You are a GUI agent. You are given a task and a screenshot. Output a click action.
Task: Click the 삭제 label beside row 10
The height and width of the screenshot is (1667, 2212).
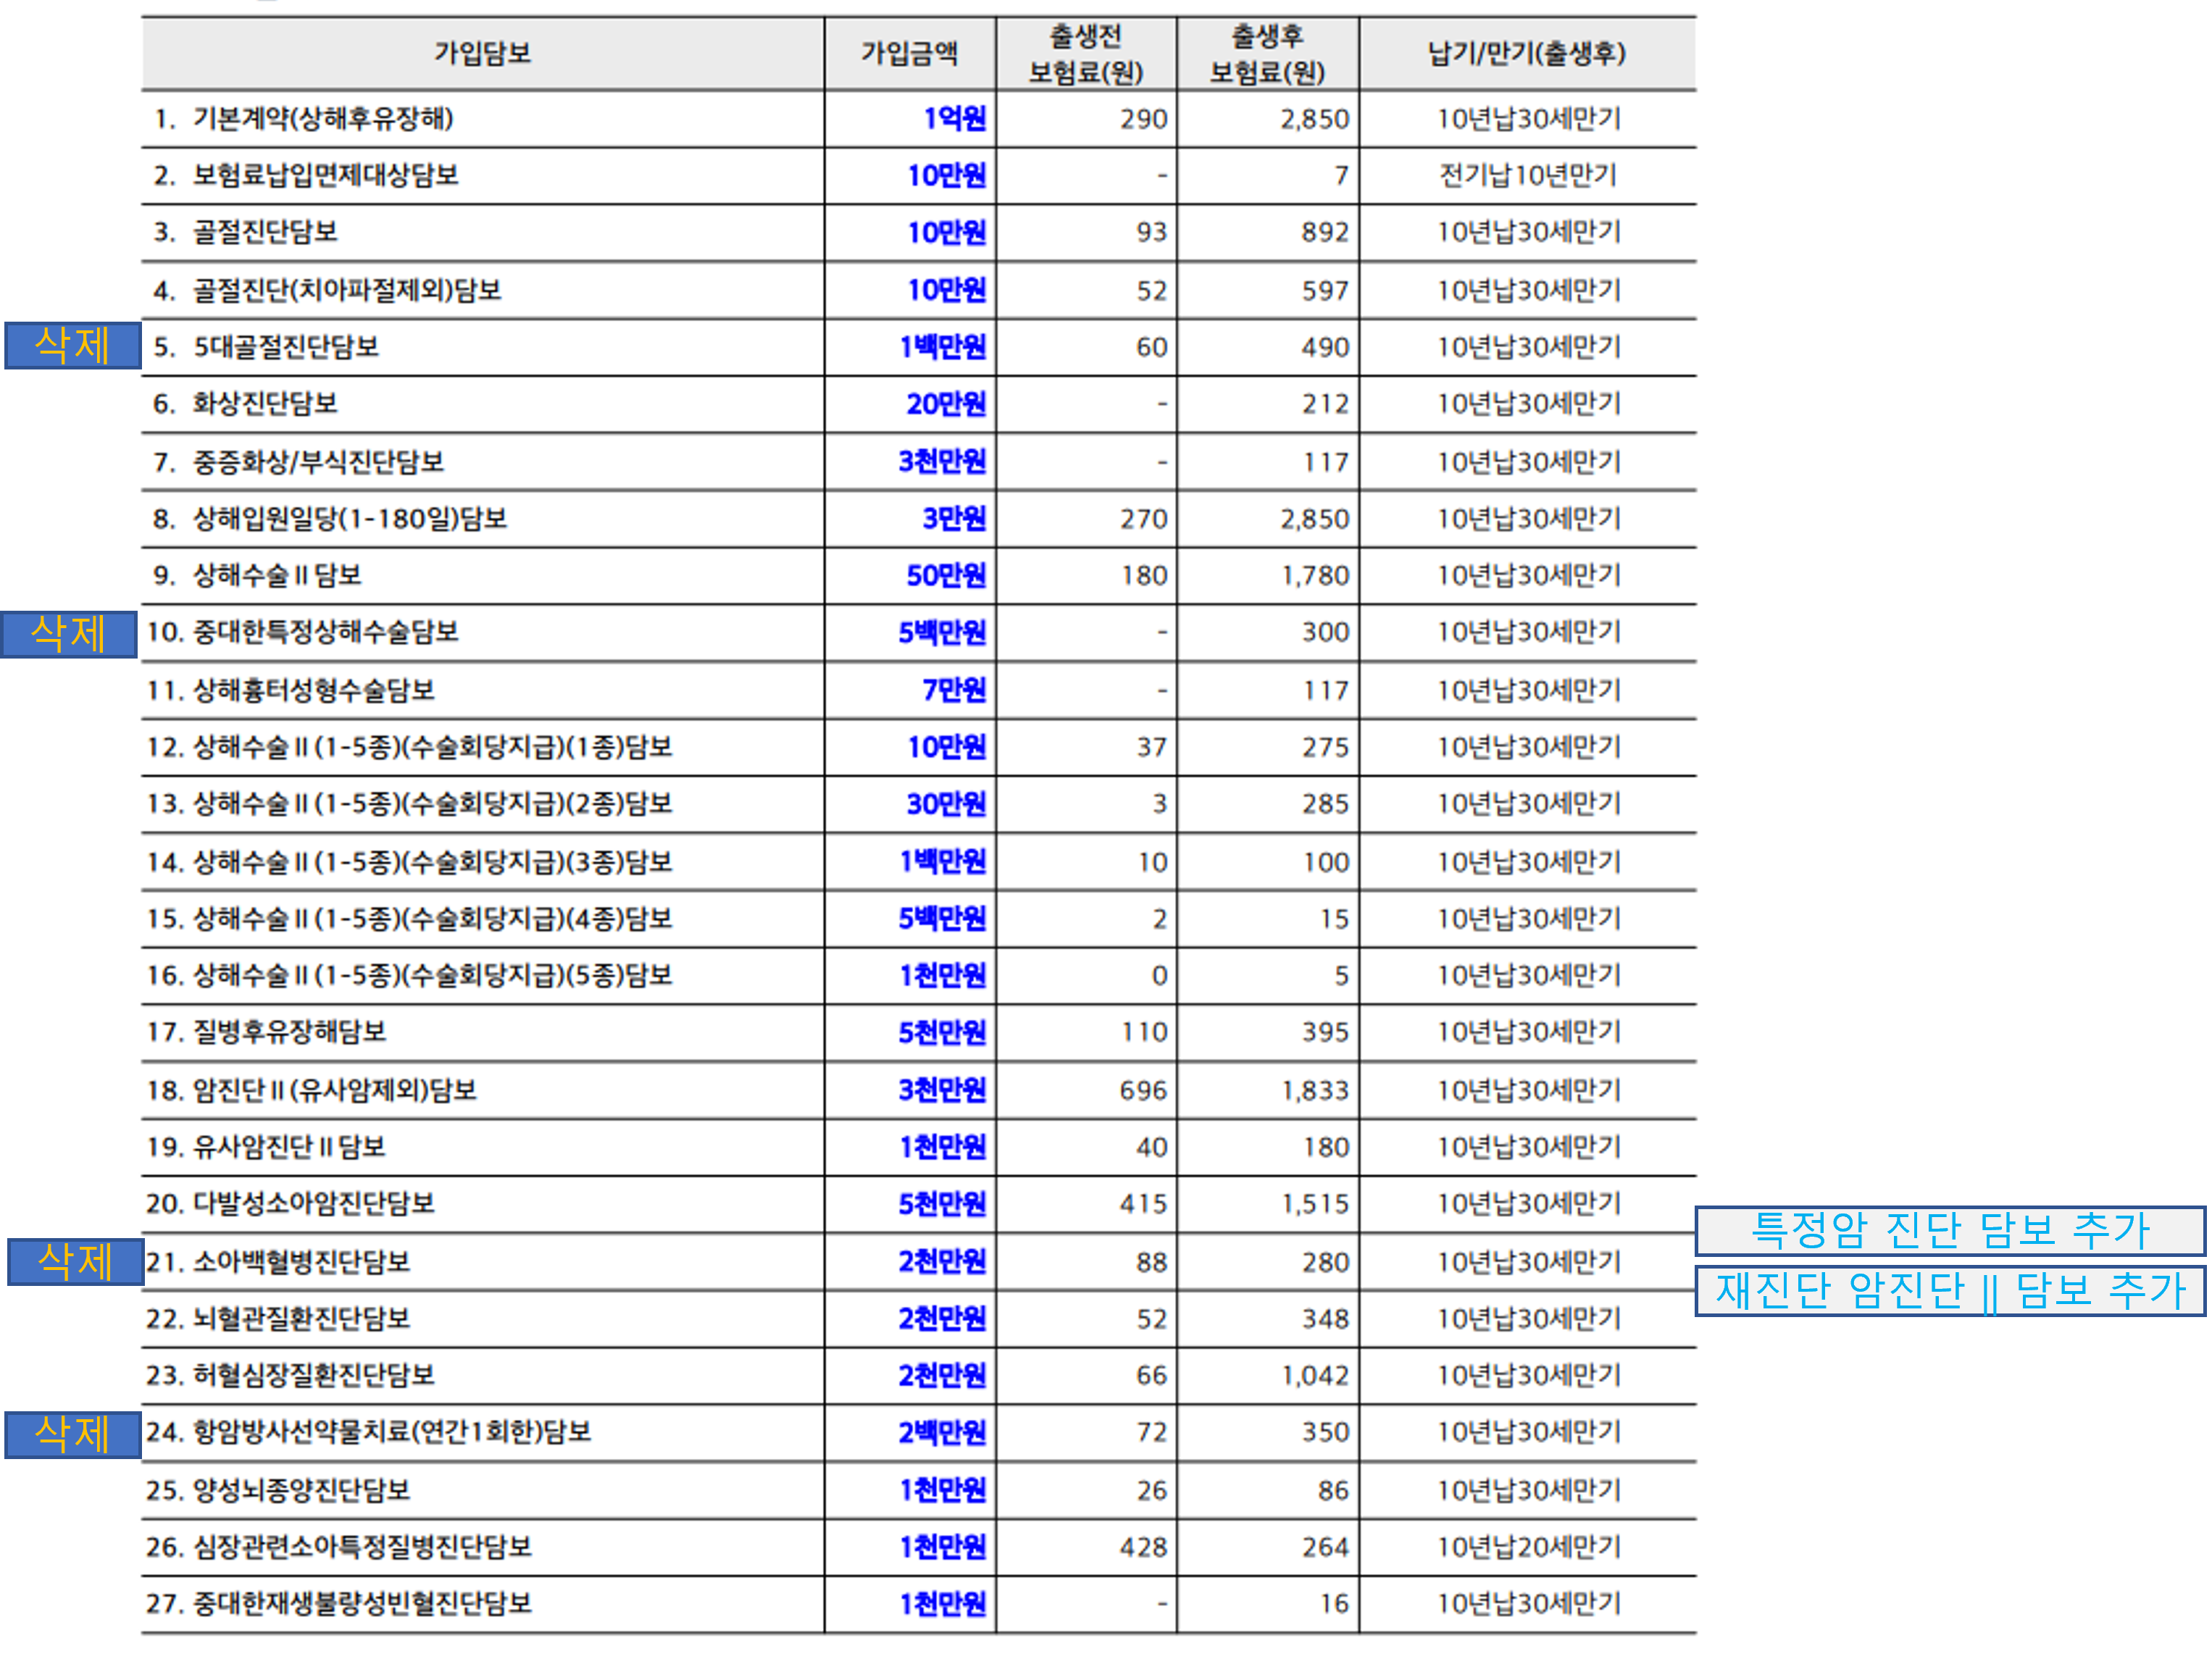coord(68,634)
